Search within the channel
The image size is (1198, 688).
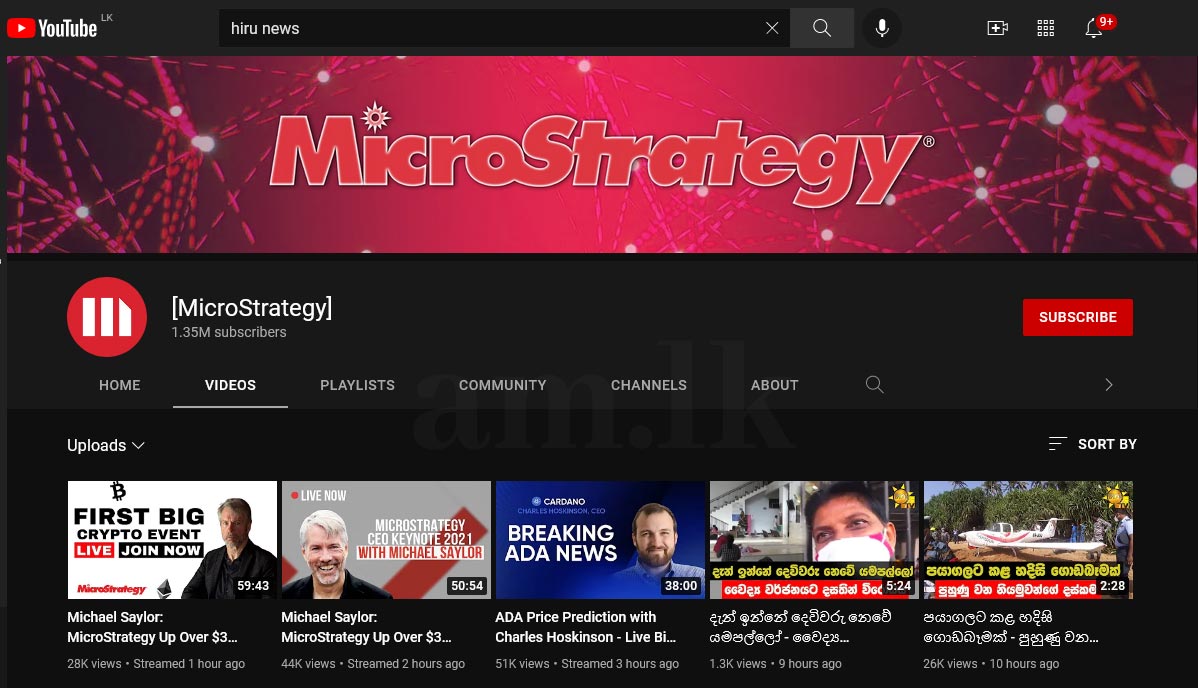[x=875, y=385]
